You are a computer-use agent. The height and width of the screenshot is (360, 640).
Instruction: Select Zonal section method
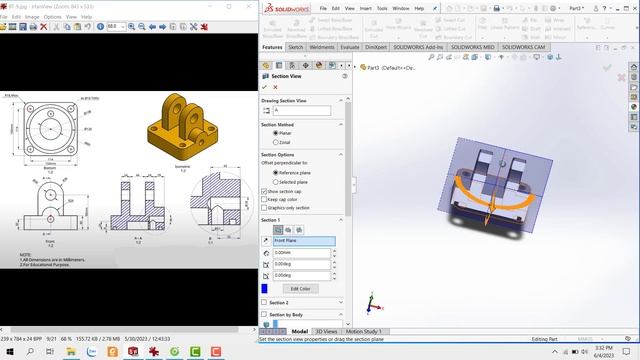[276, 142]
